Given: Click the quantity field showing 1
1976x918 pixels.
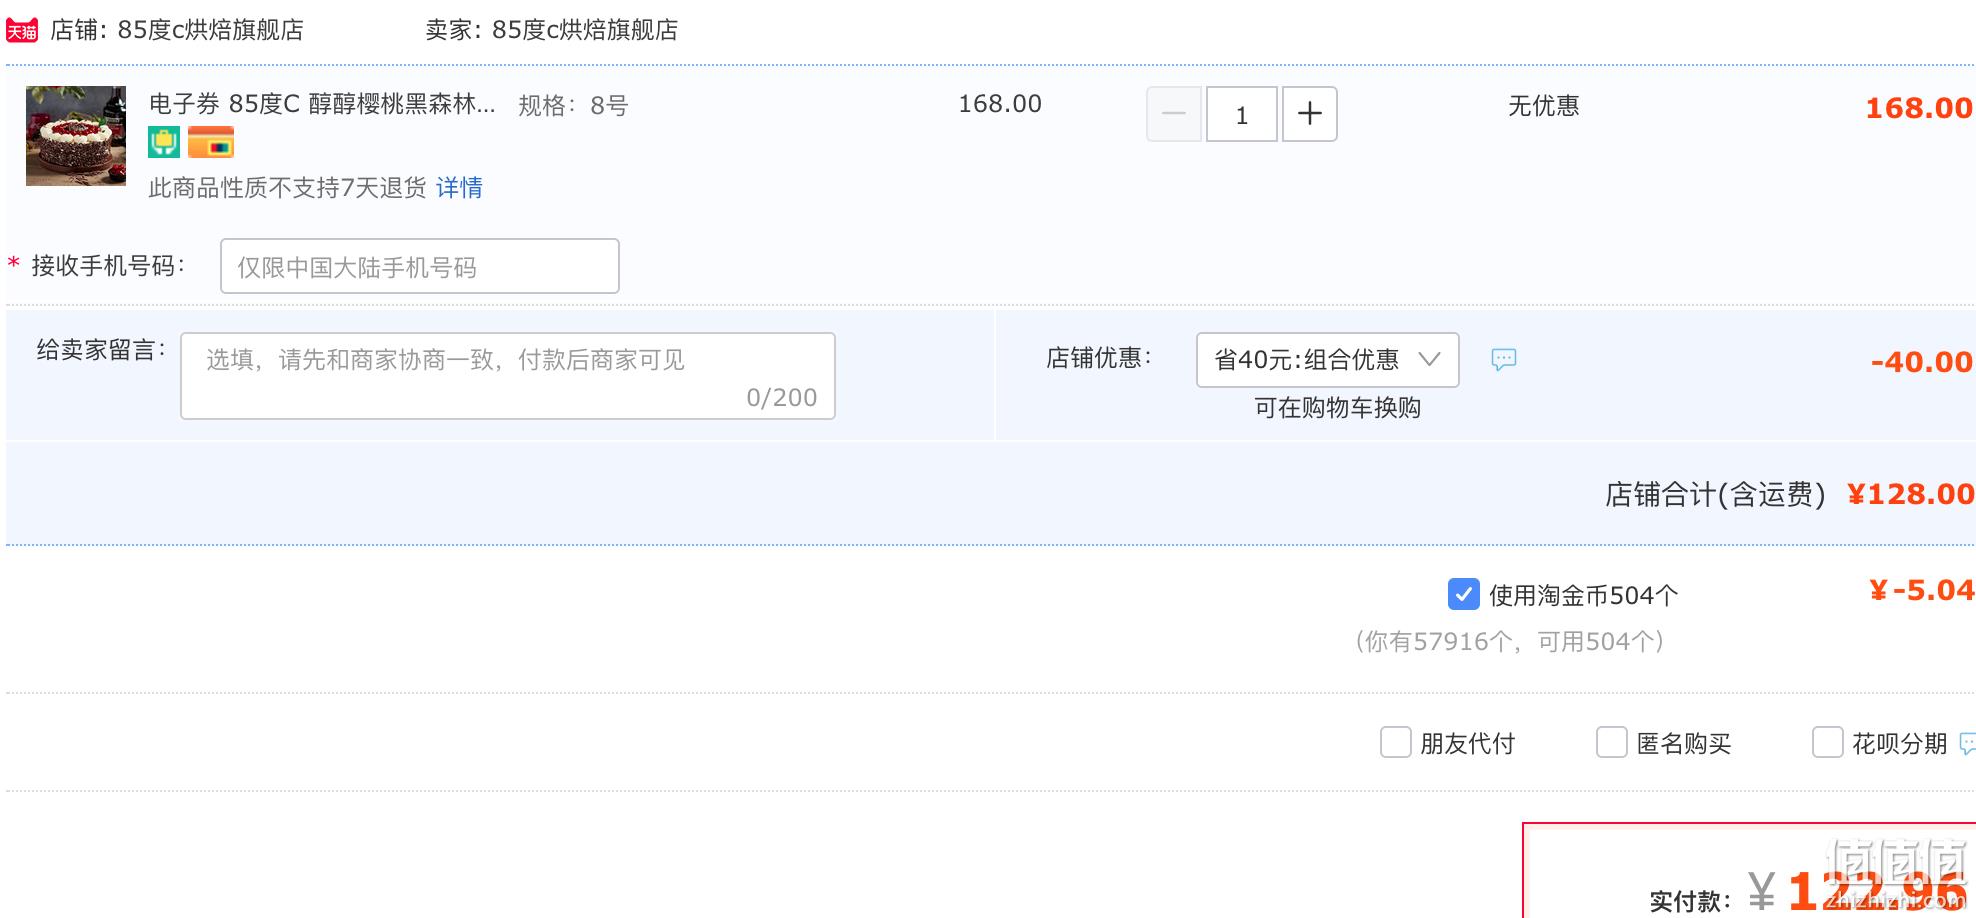Looking at the screenshot, I should tap(1242, 114).
